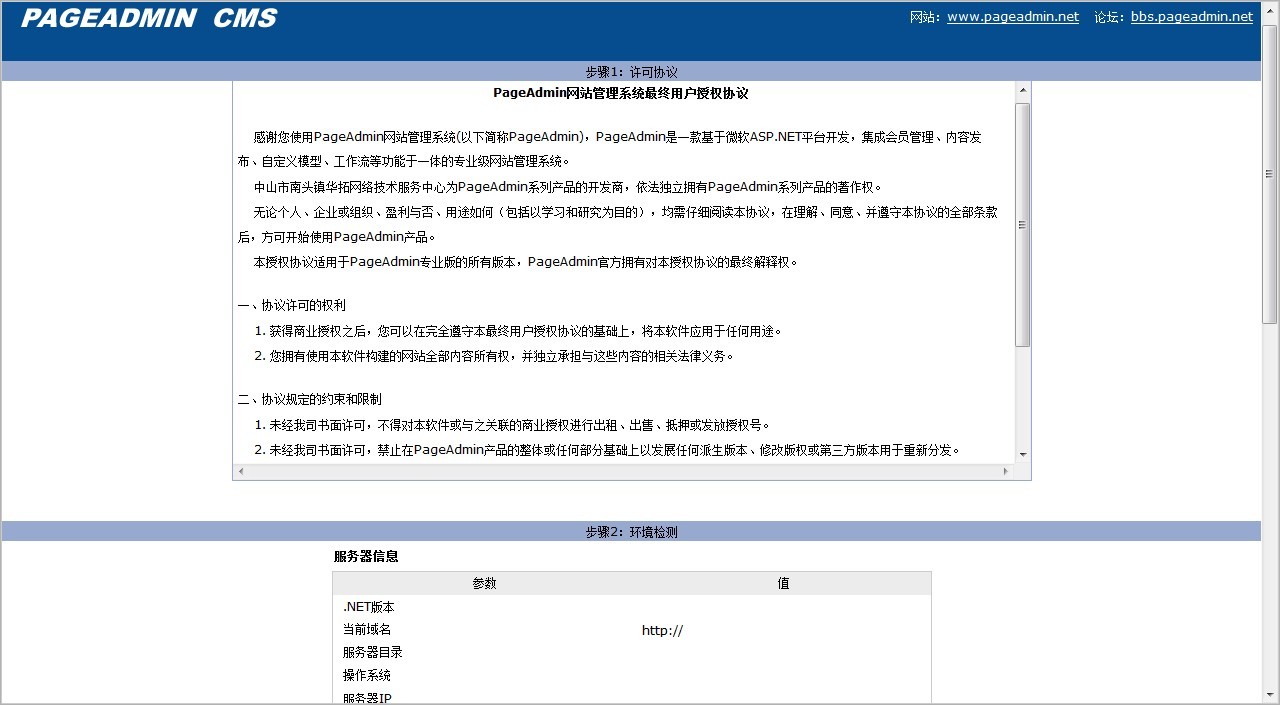Click the license box scroll-down arrow
This screenshot has width=1280, height=705.
click(x=1022, y=455)
